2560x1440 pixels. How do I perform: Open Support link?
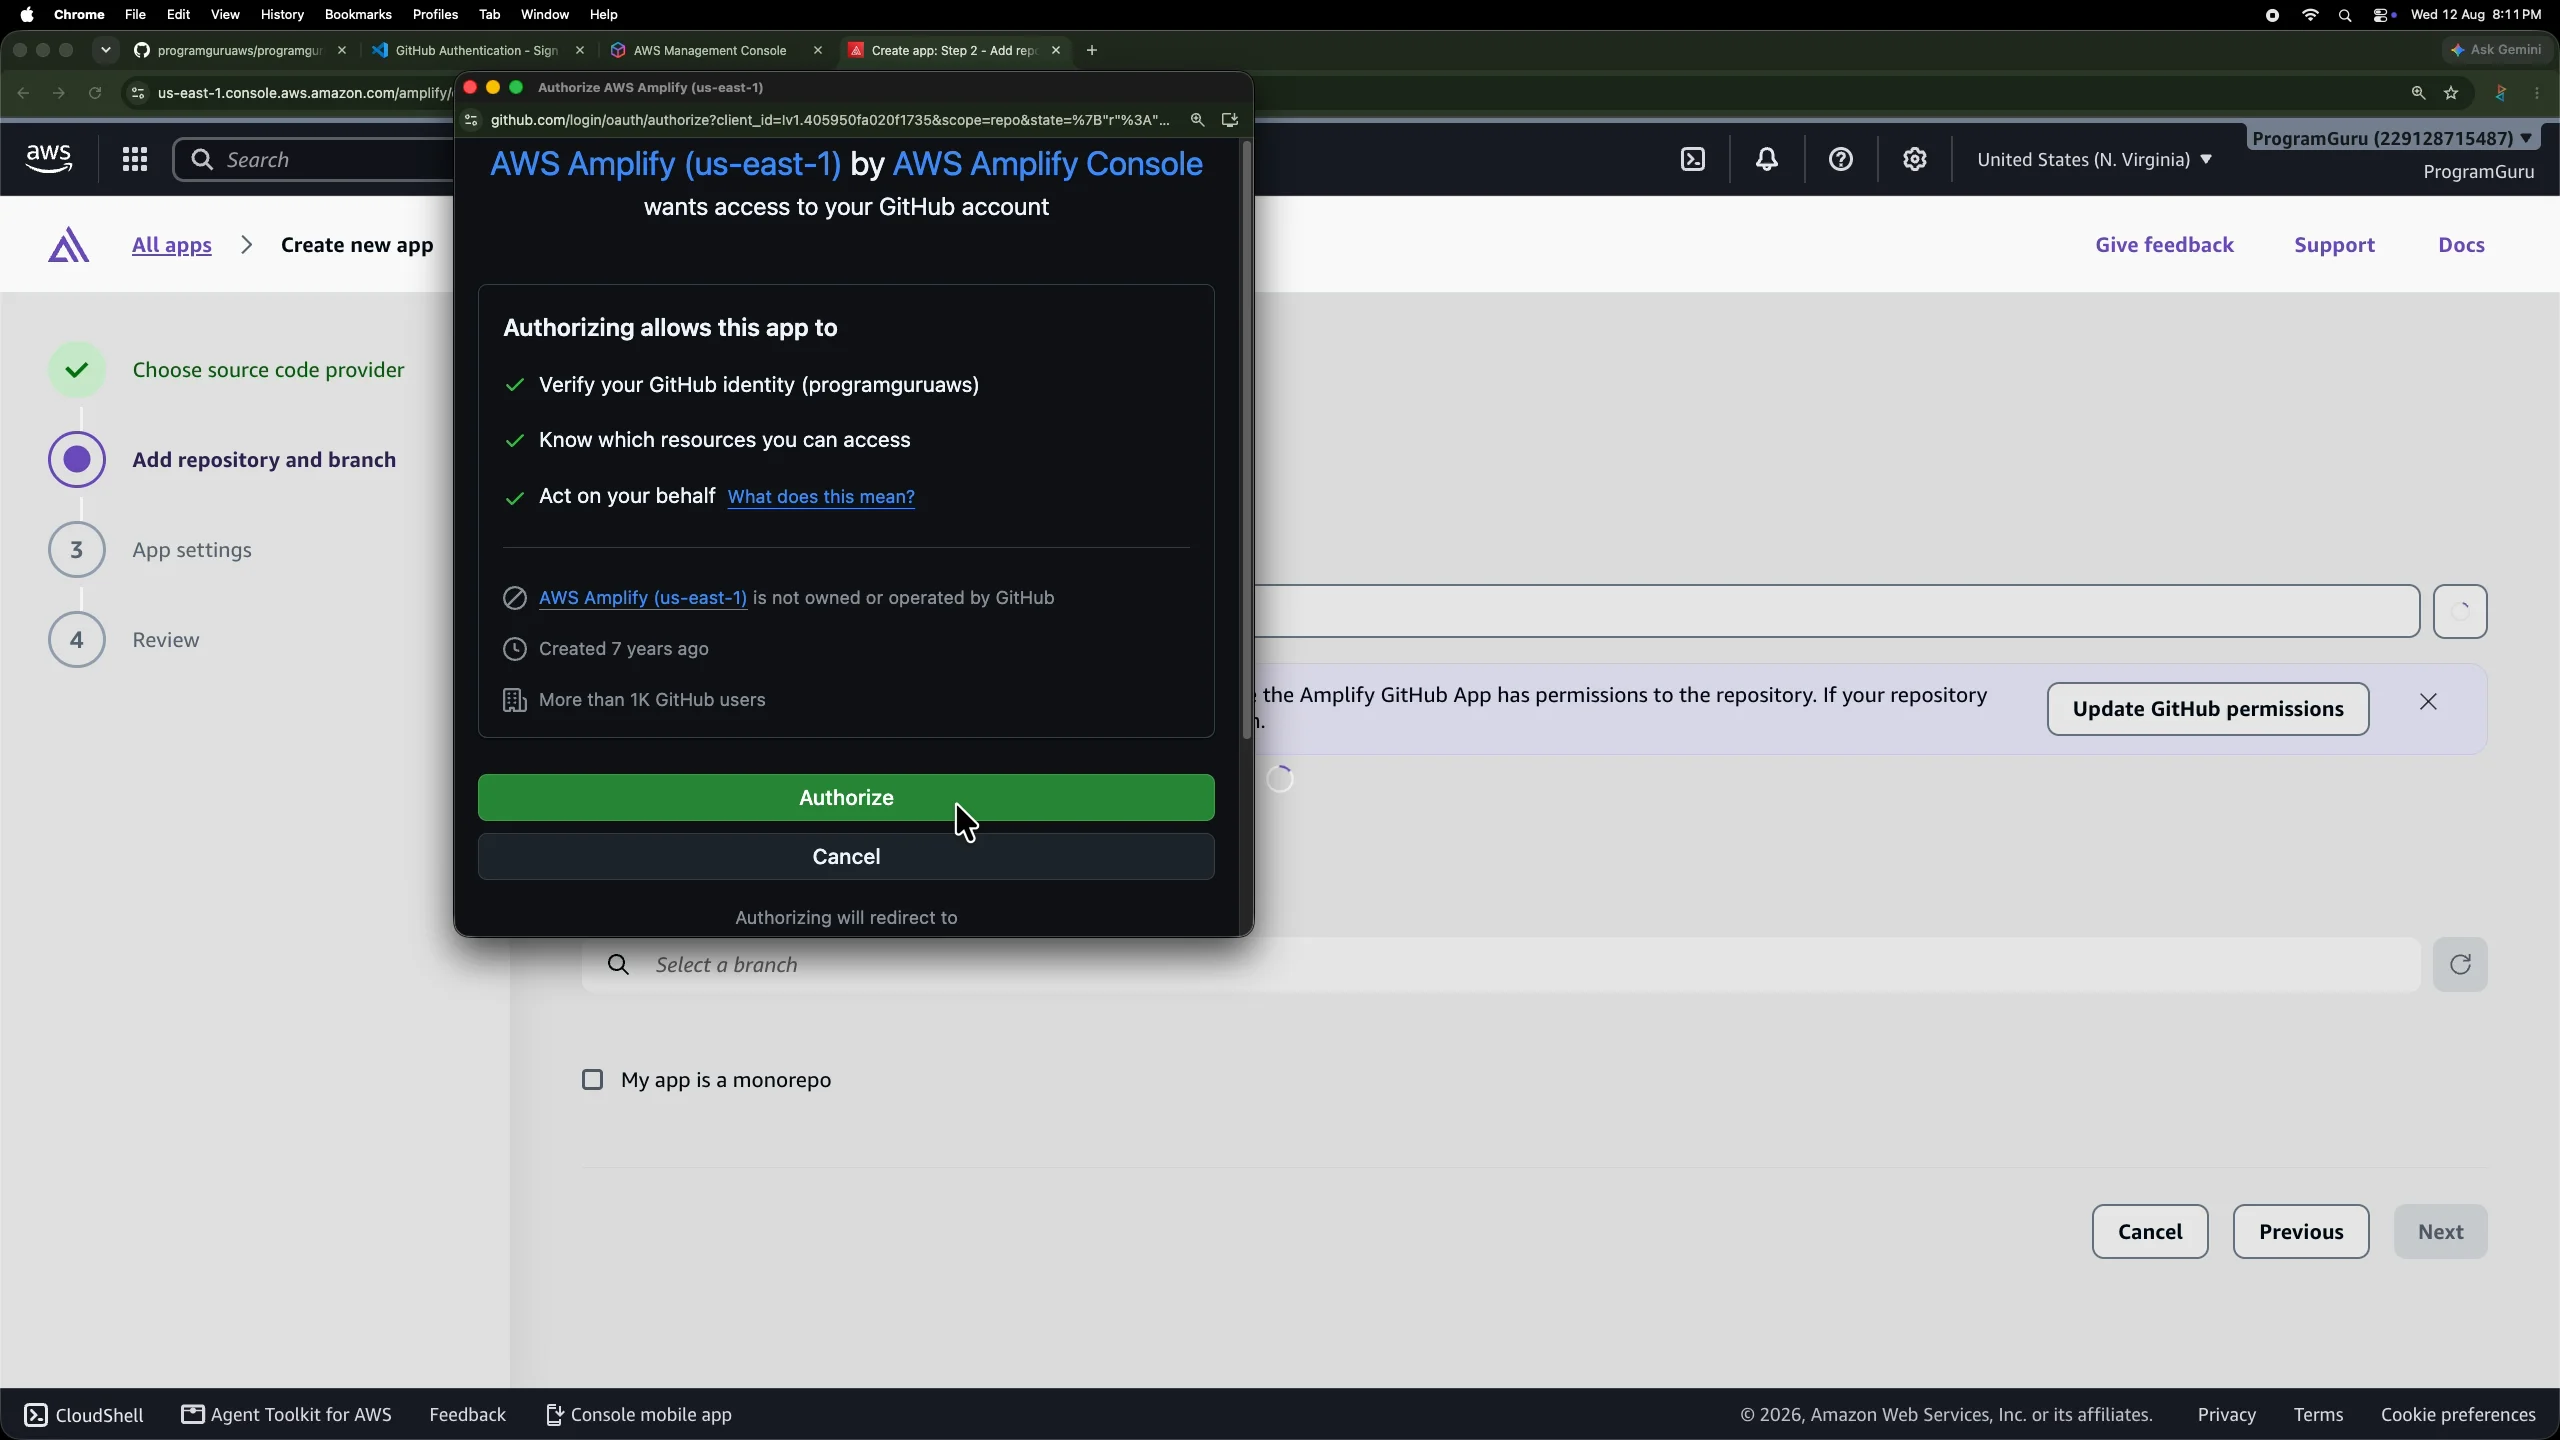tap(2334, 245)
